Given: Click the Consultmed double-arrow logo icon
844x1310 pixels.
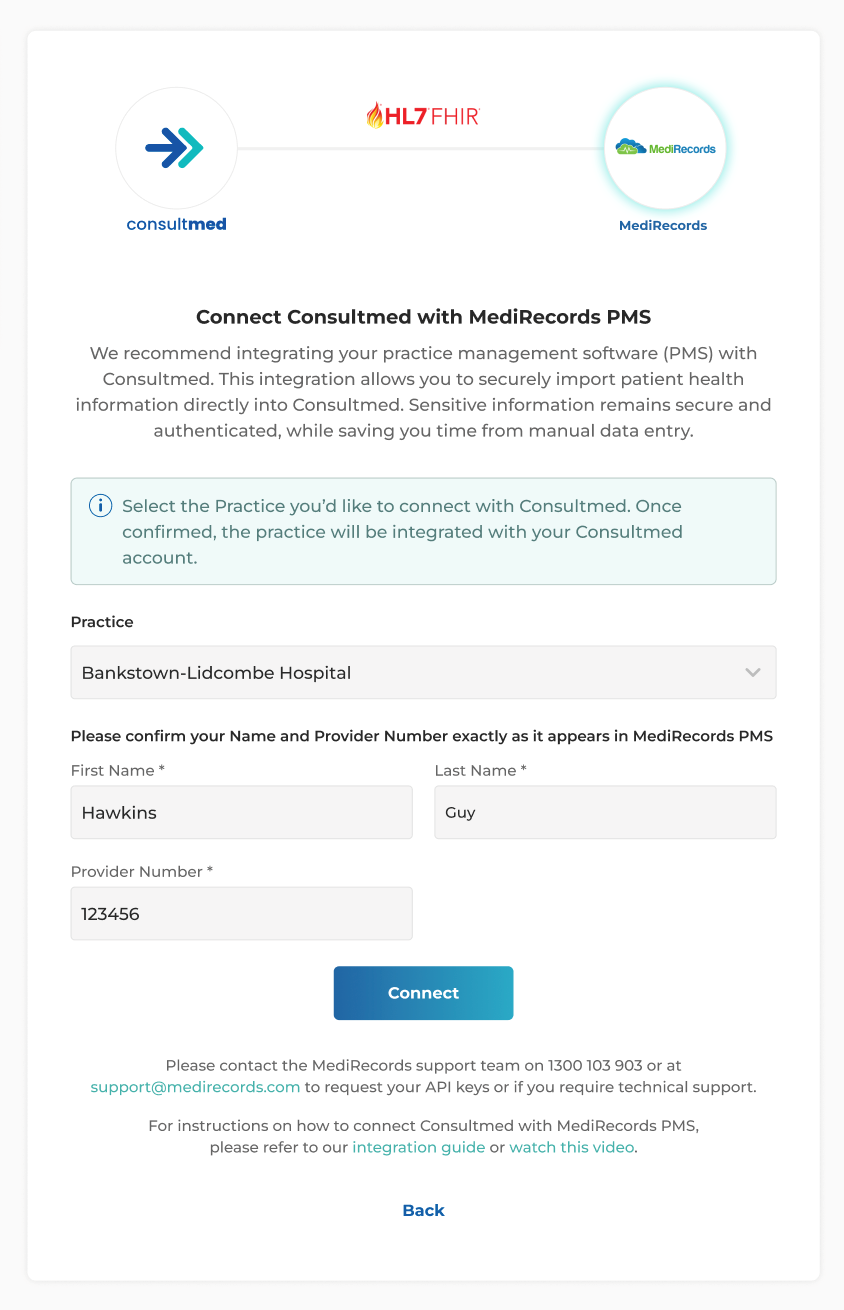Looking at the screenshot, I should (x=175, y=148).
